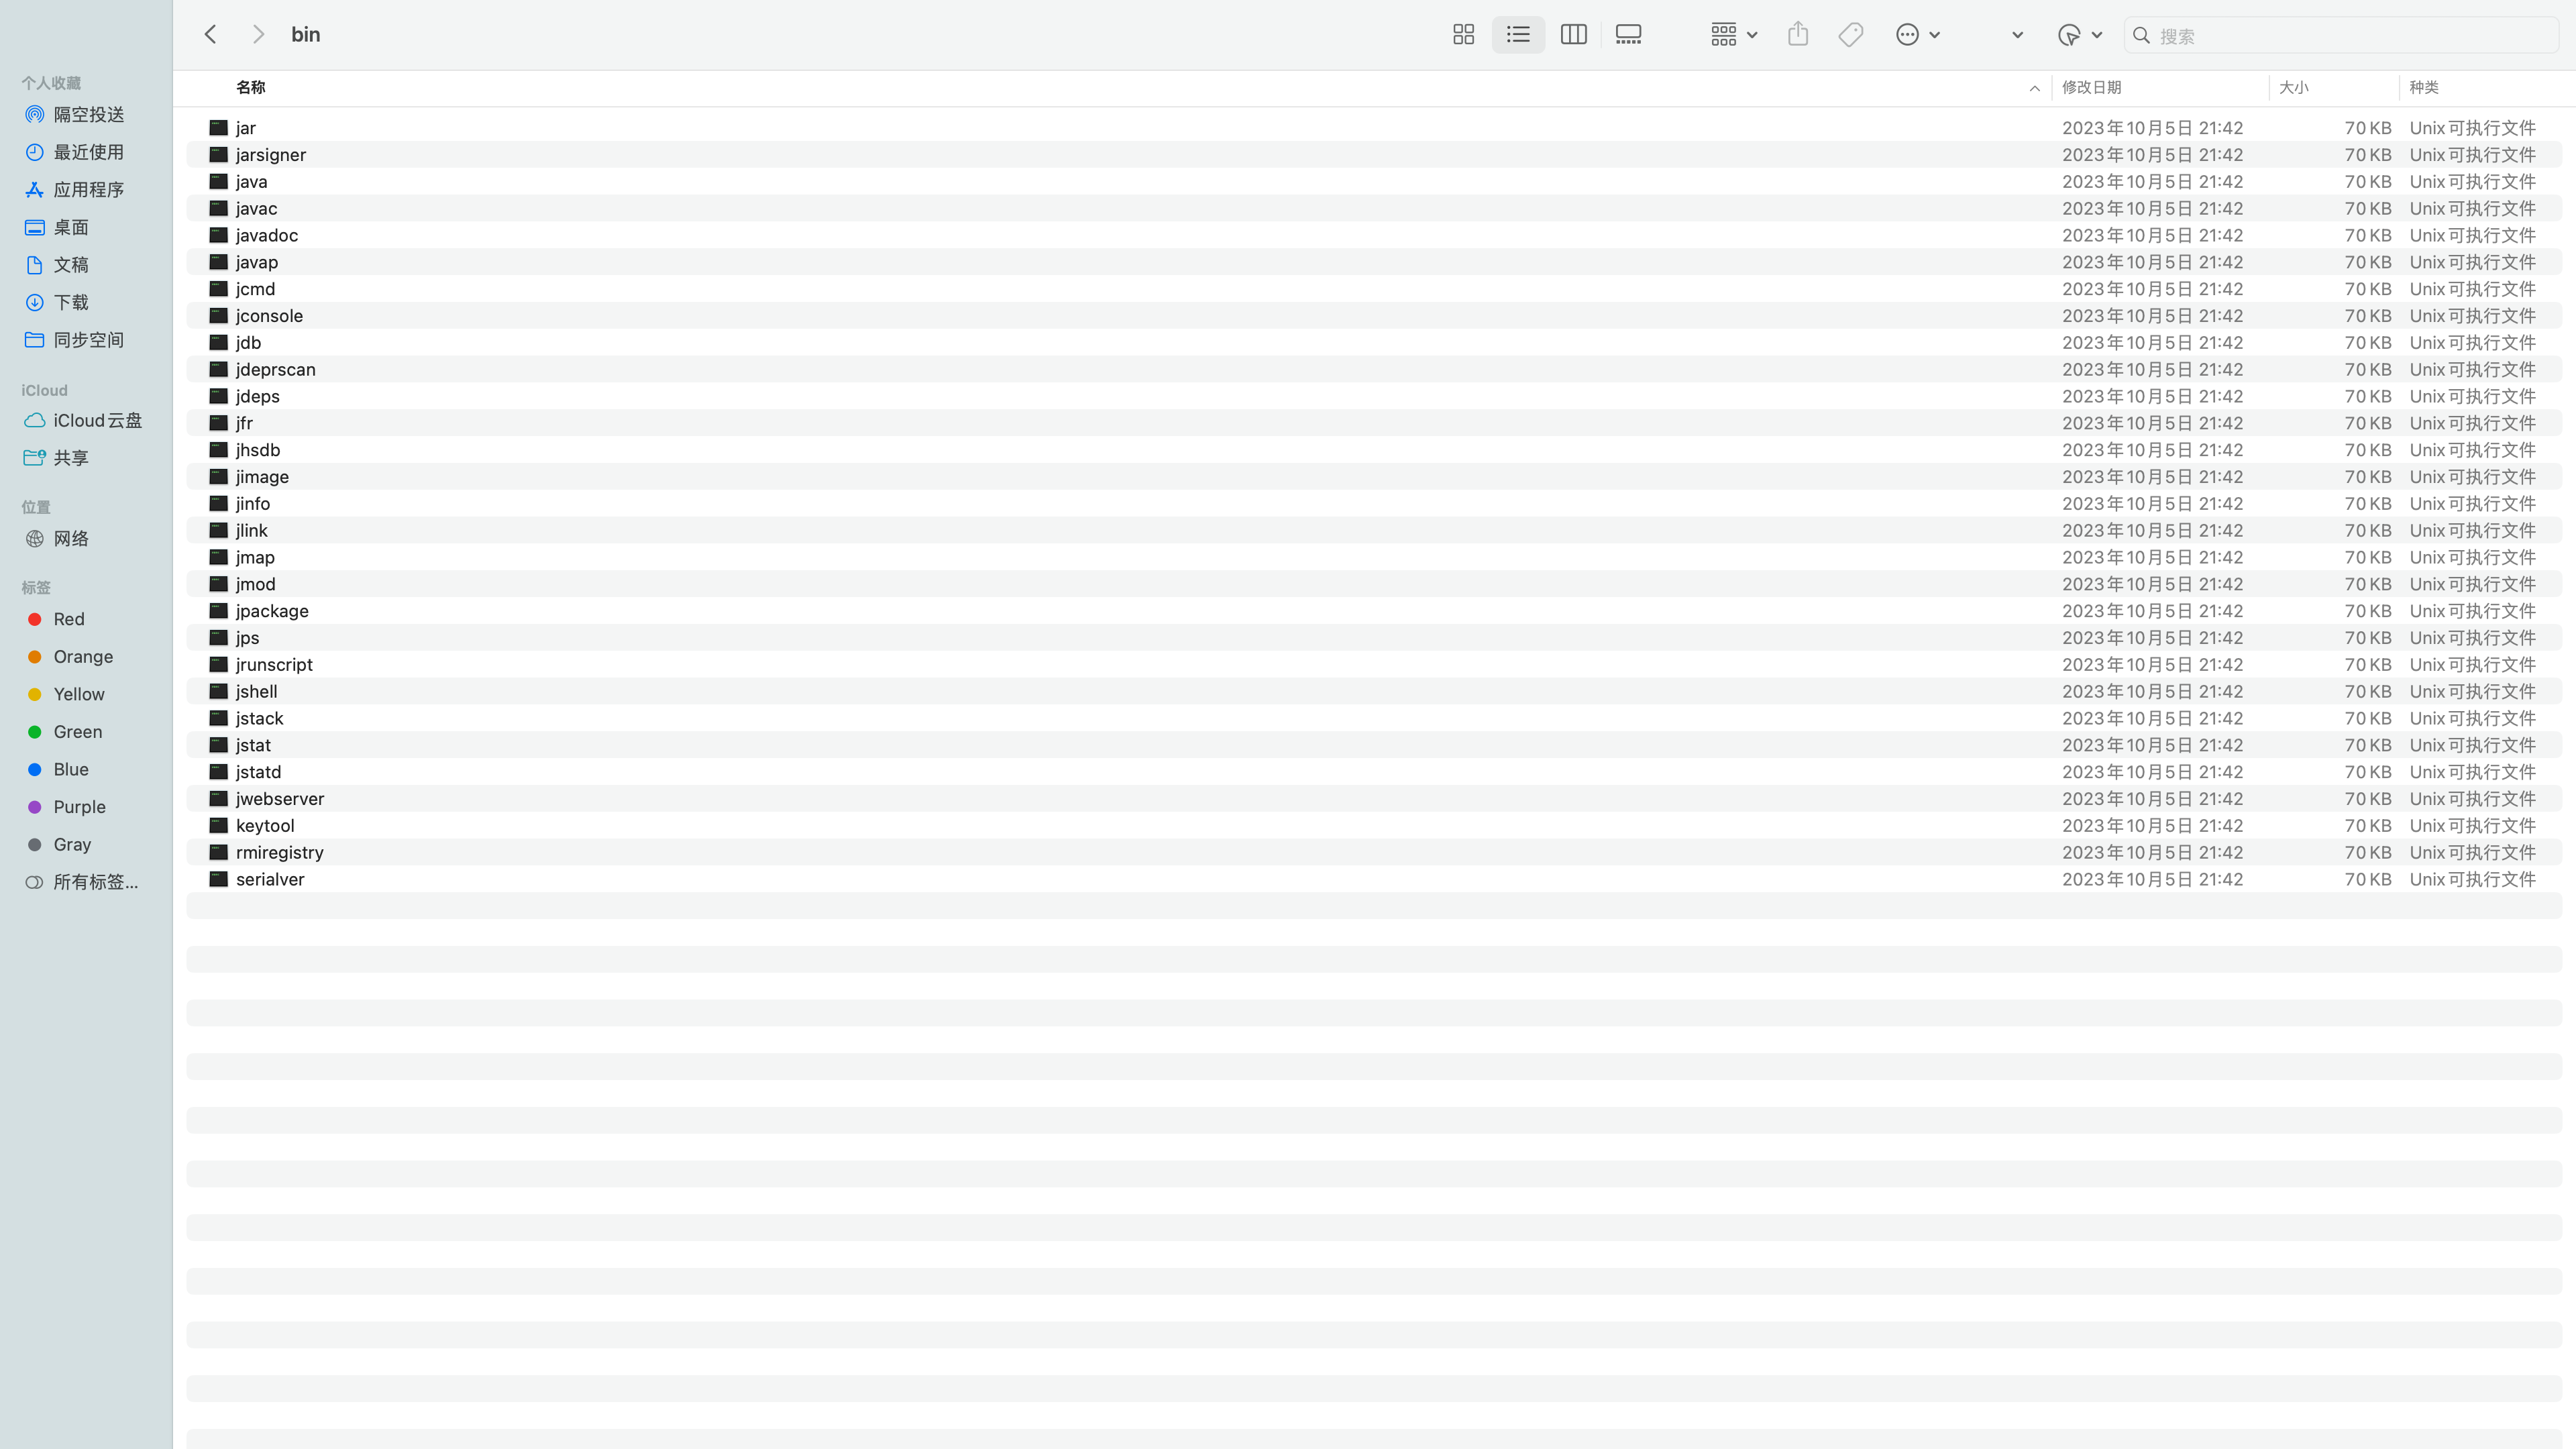Select the java executable icon

218,182
